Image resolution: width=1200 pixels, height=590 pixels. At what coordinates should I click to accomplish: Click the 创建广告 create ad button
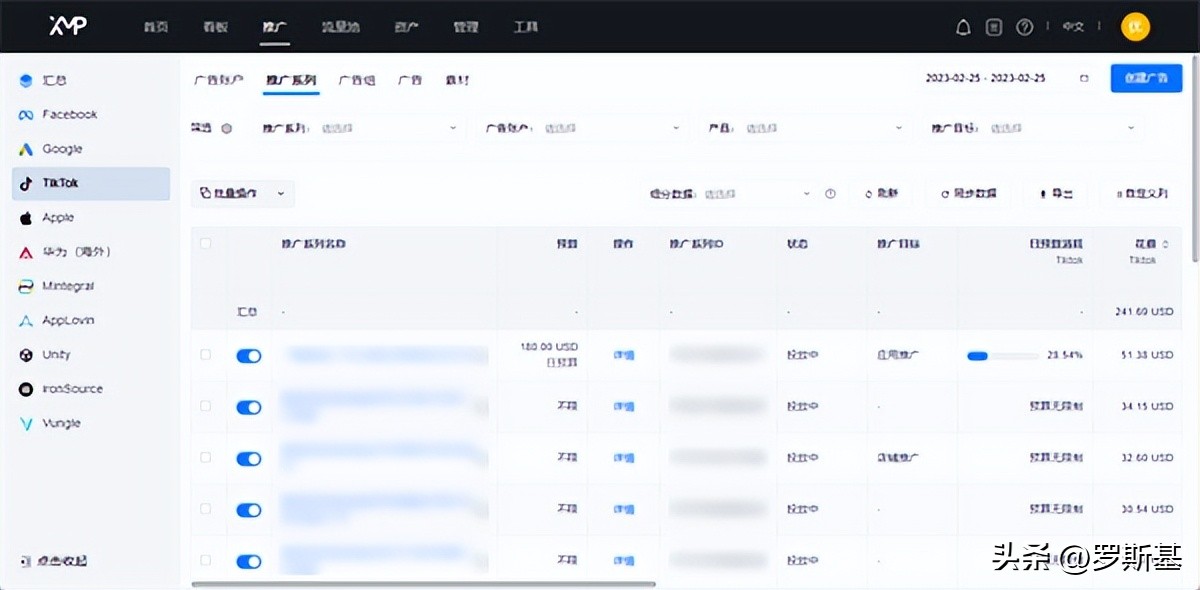pyautogui.click(x=1146, y=77)
